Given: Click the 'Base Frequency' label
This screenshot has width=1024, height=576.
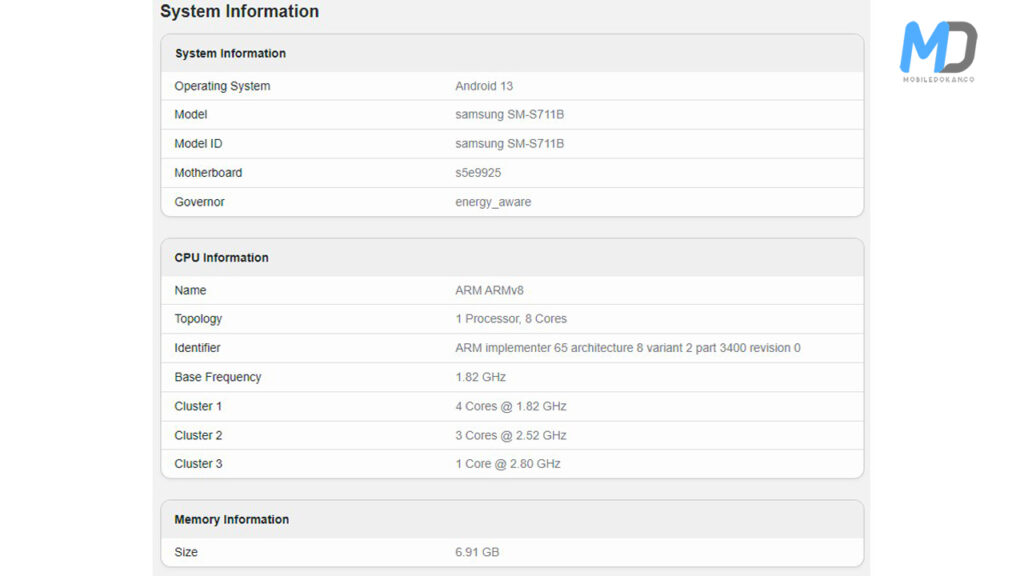Looking at the screenshot, I should pos(217,377).
